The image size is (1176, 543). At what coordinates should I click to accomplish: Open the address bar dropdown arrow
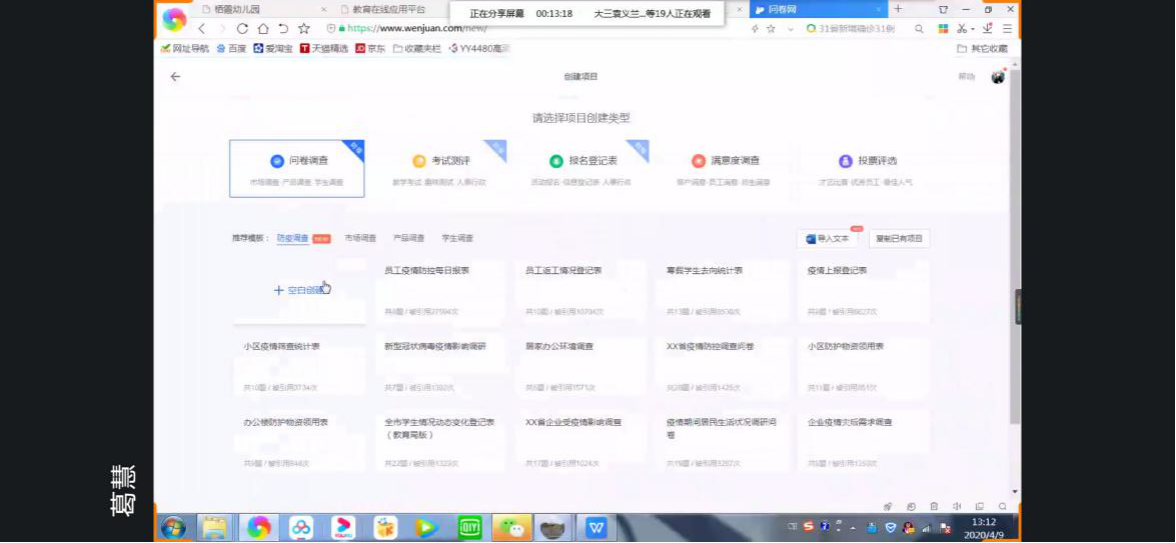[x=790, y=28]
